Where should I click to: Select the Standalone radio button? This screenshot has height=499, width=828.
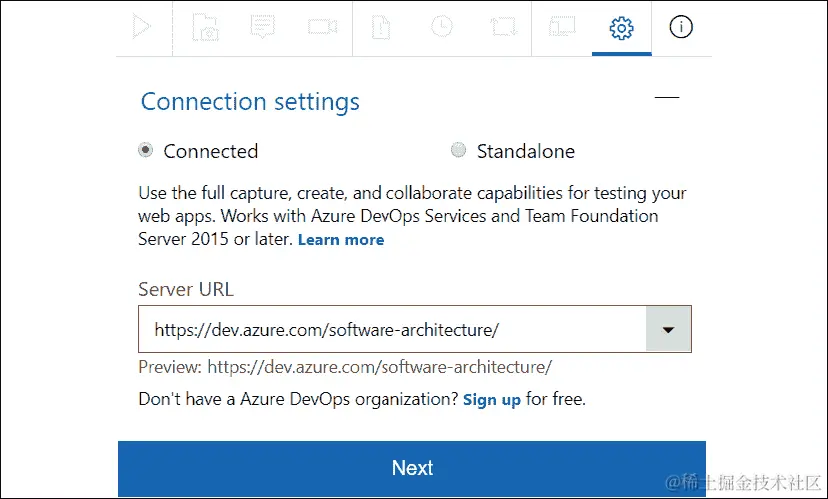(458, 150)
